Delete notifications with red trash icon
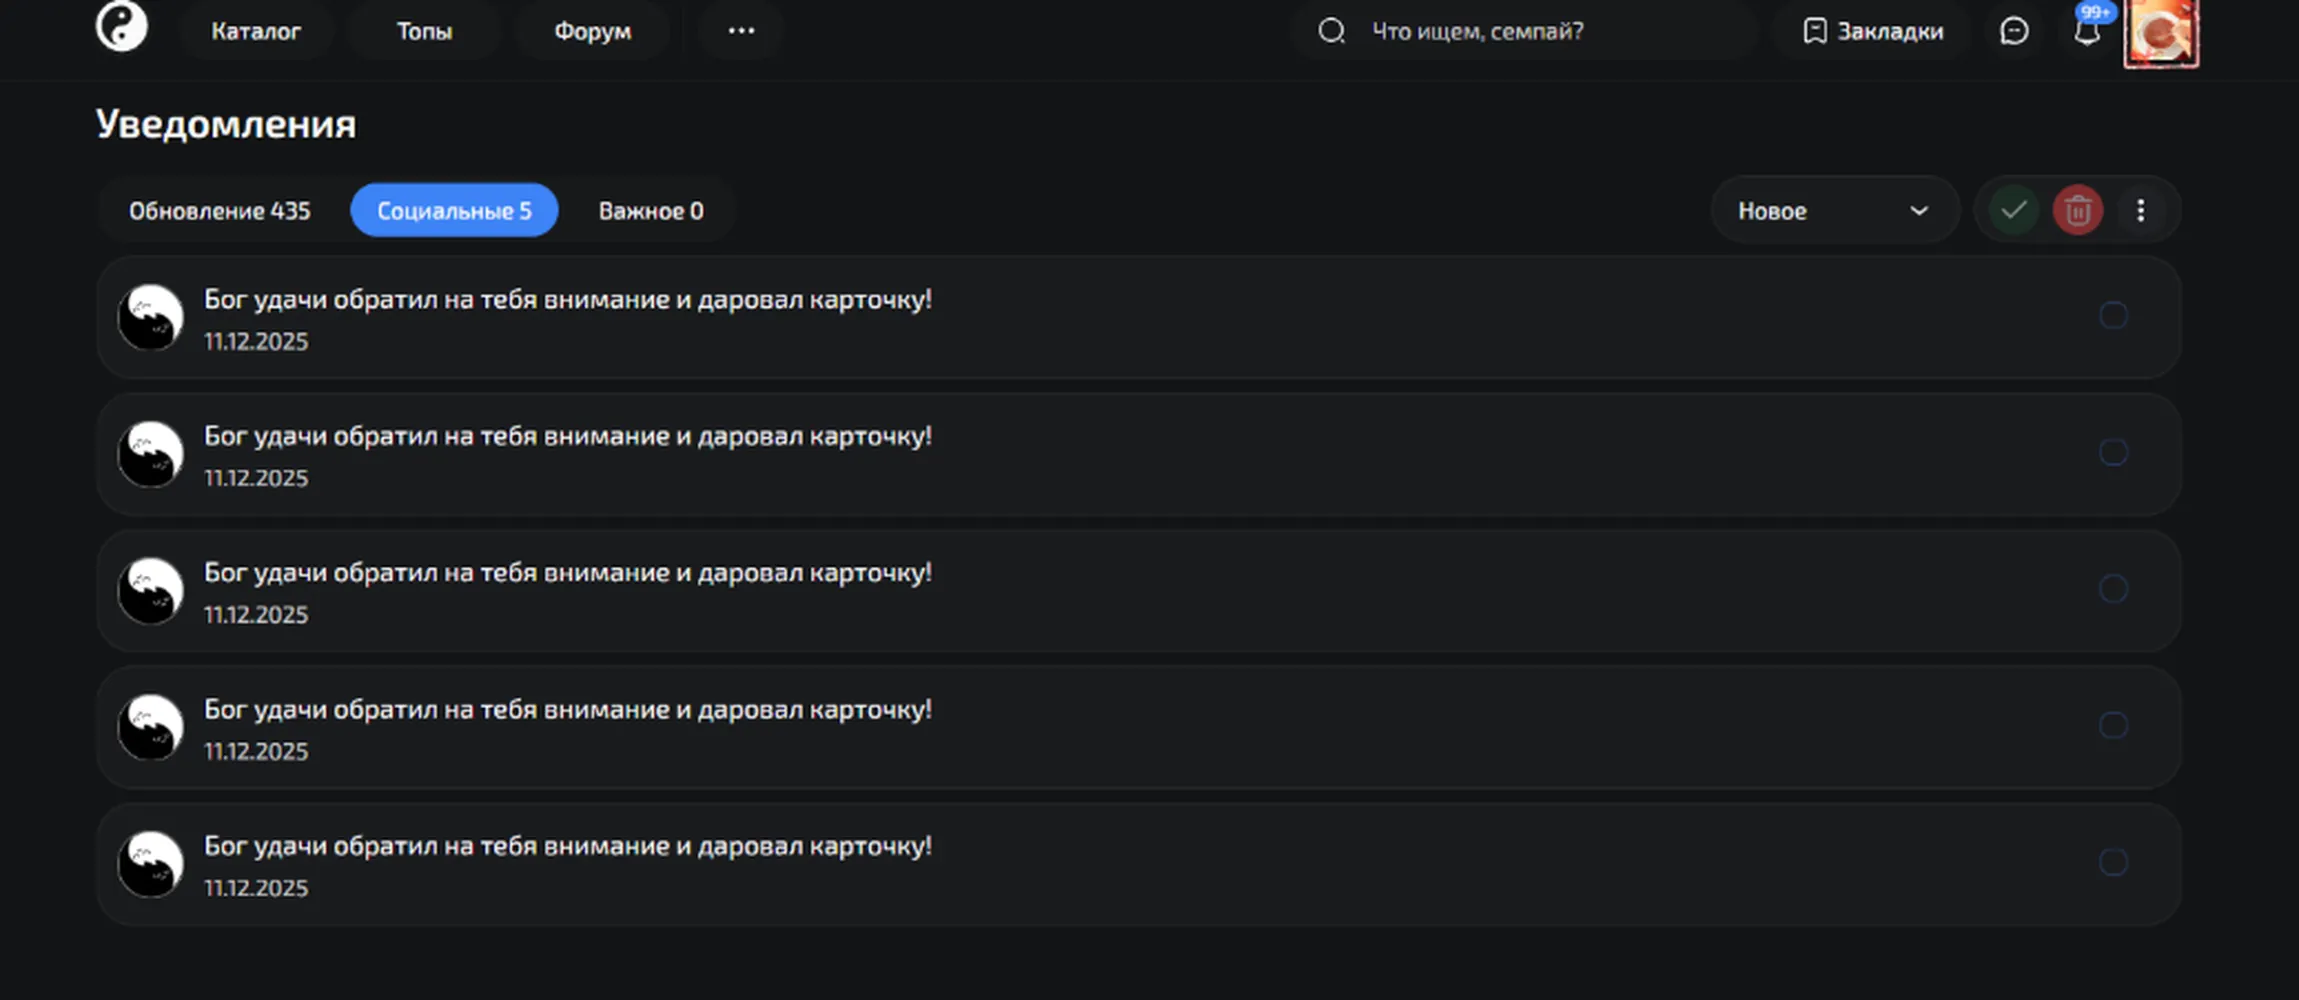The height and width of the screenshot is (1000, 2299). coord(2077,210)
